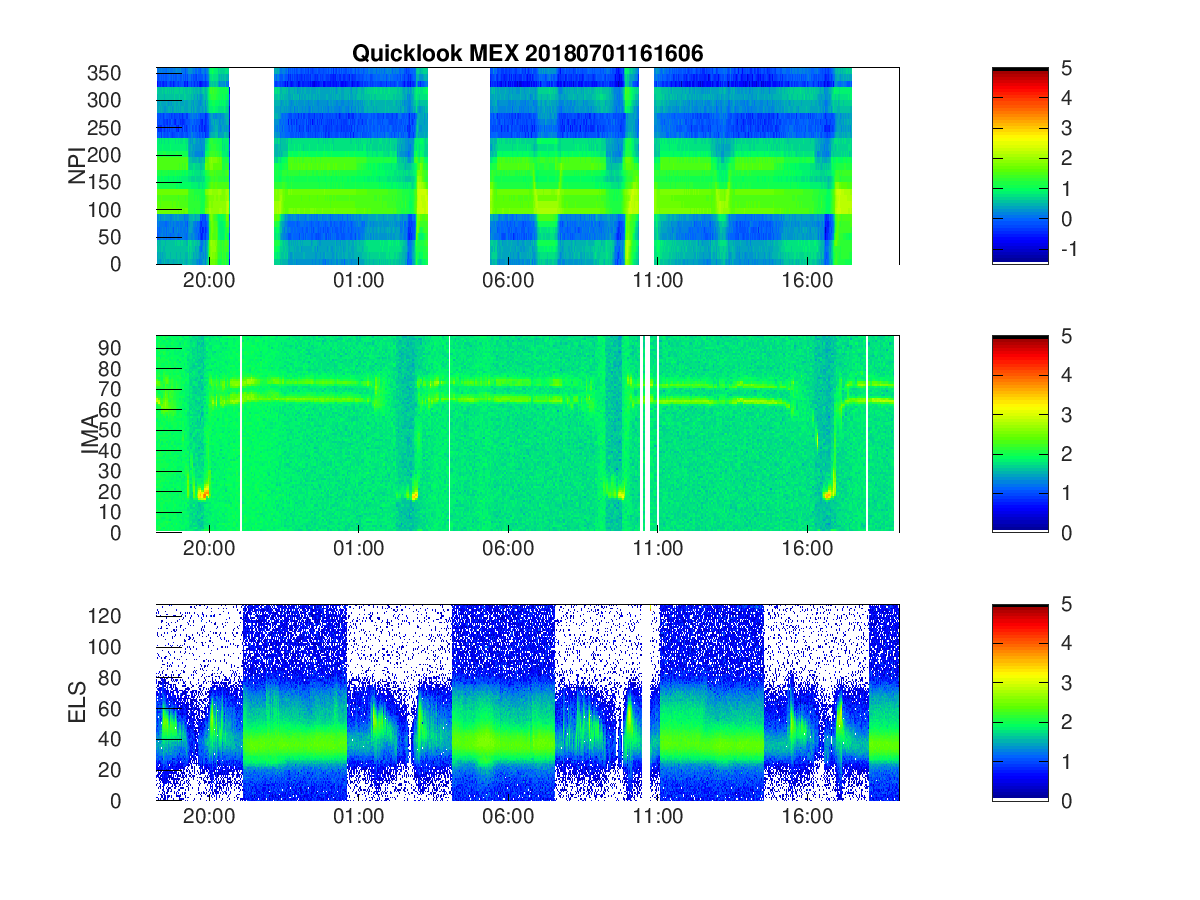
Task: Click the 5 label on IMA colorbar
Action: point(1066,336)
